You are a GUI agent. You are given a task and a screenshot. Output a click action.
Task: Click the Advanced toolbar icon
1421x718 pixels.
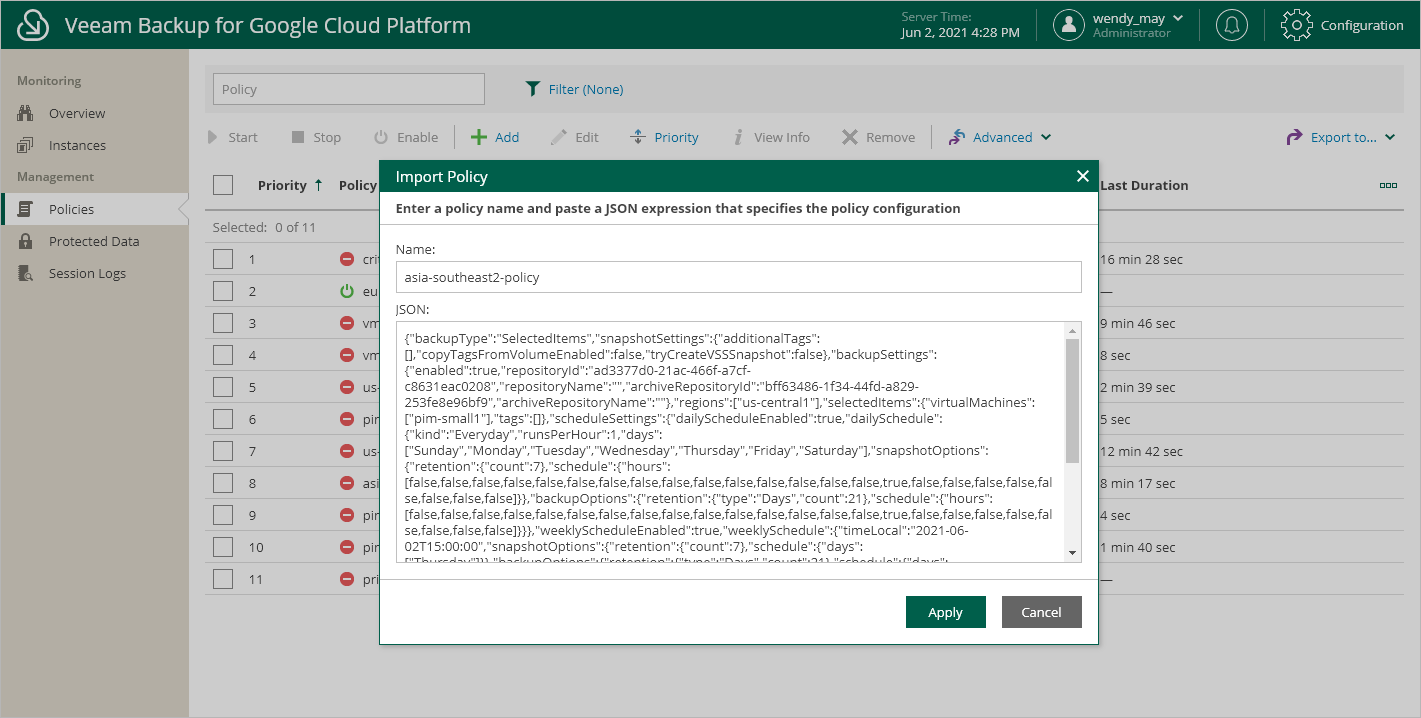coord(957,137)
